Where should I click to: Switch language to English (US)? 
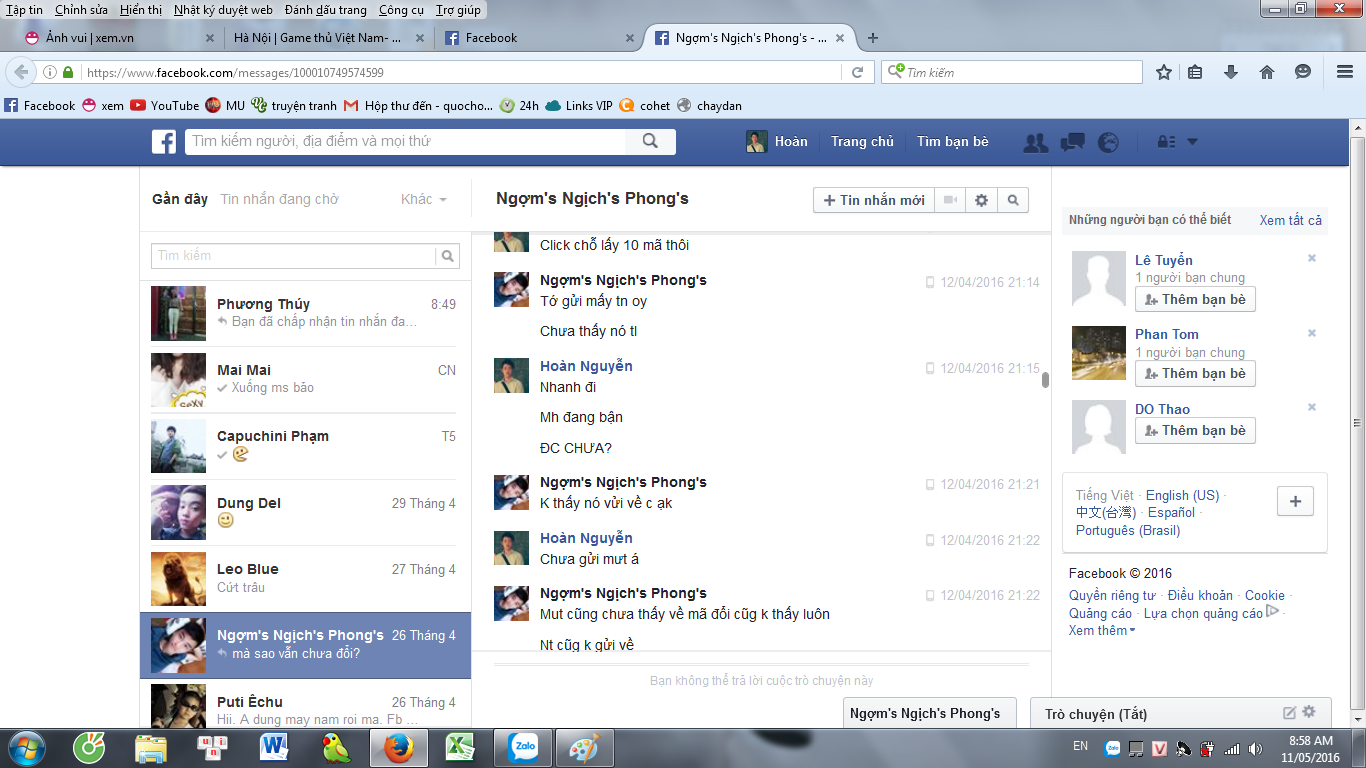[1182, 495]
